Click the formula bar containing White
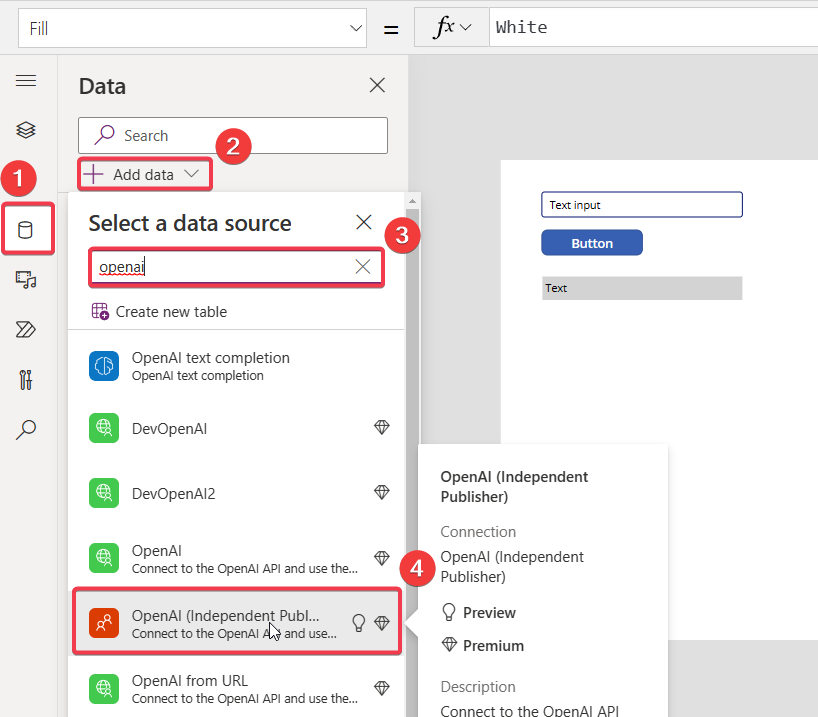Screen dimensions: 818x717 [x=653, y=27]
